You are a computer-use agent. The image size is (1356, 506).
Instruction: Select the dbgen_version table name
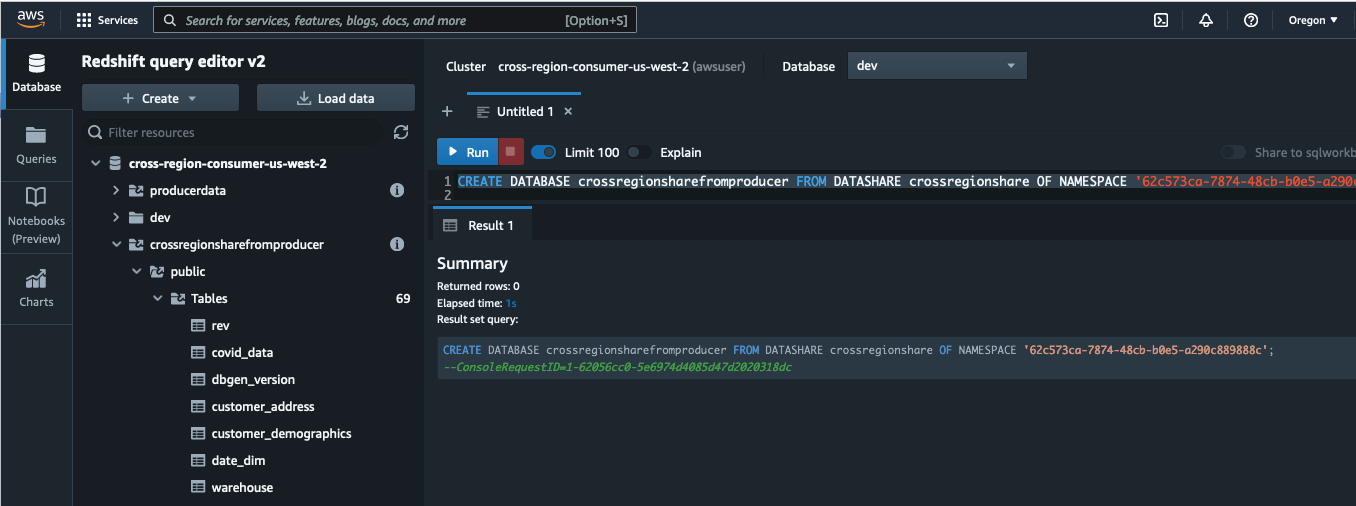point(253,379)
